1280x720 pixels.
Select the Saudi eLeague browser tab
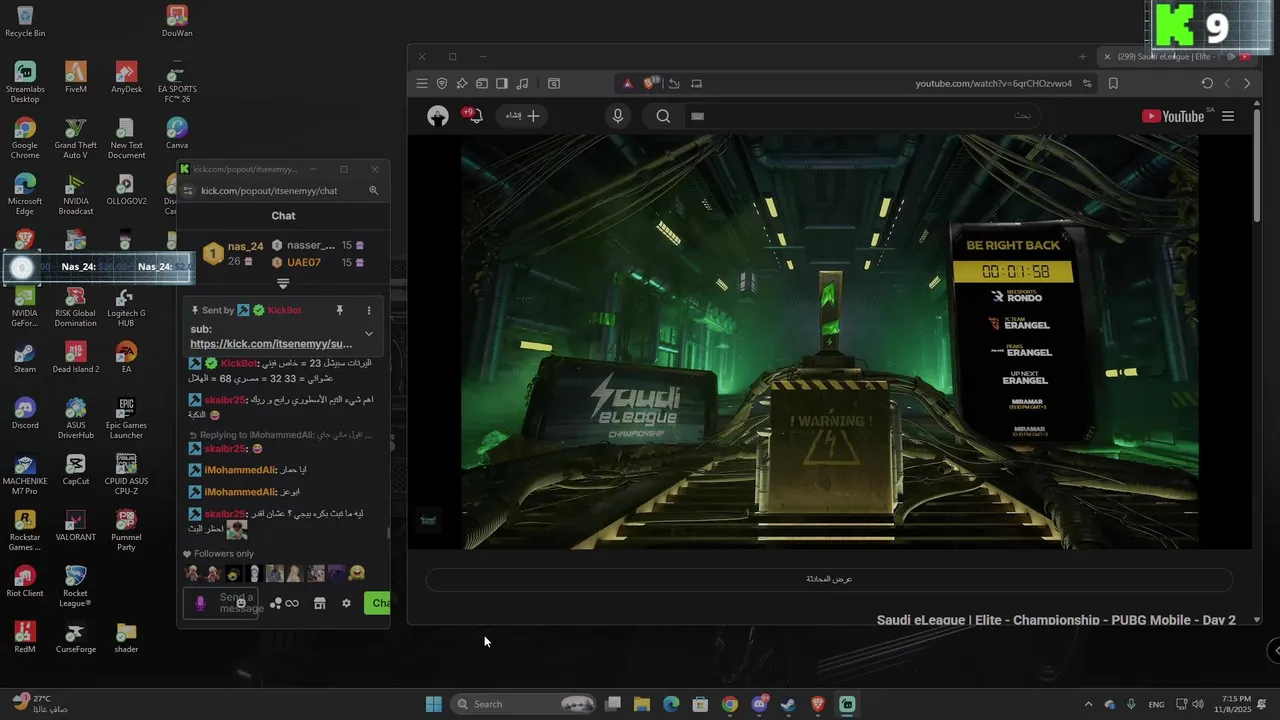tap(1175, 57)
